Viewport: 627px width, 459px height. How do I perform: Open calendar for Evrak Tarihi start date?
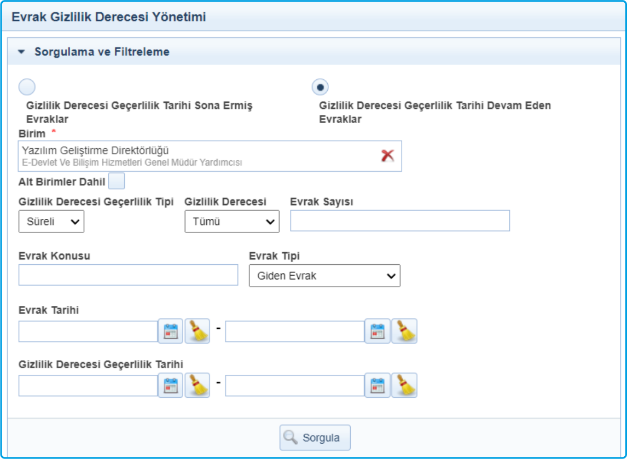tap(170, 331)
